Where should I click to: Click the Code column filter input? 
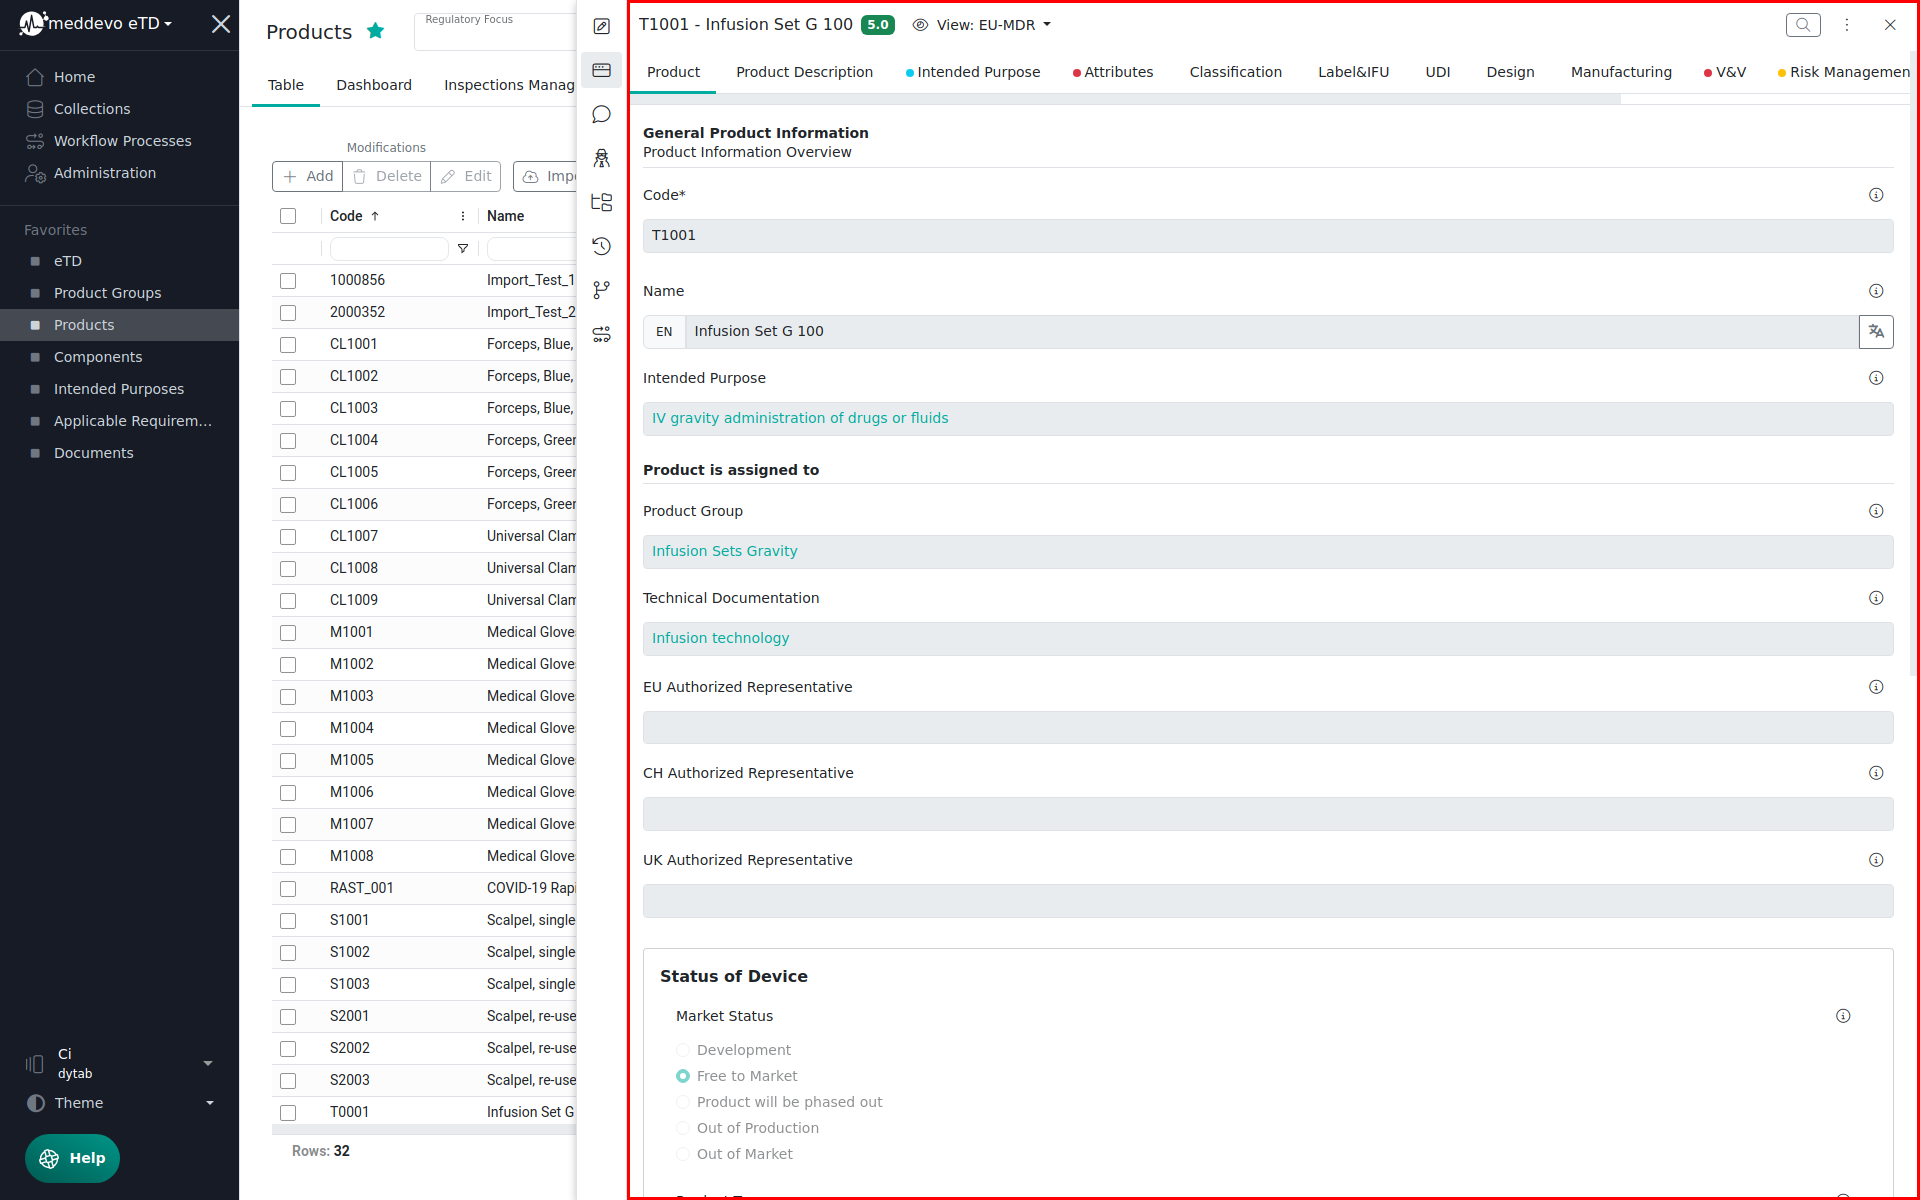(388, 248)
